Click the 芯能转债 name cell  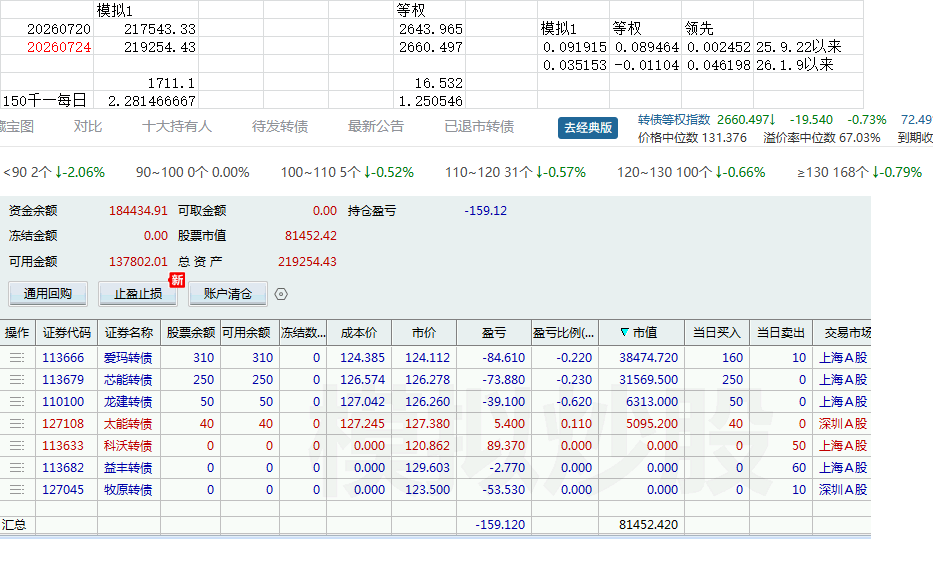pos(128,380)
